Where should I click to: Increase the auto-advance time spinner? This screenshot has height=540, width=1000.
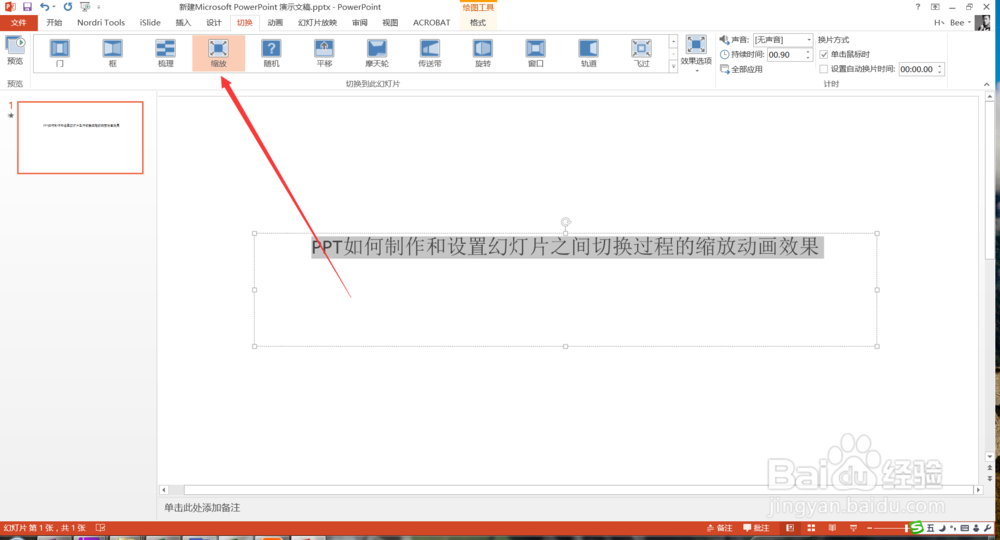[940, 66]
